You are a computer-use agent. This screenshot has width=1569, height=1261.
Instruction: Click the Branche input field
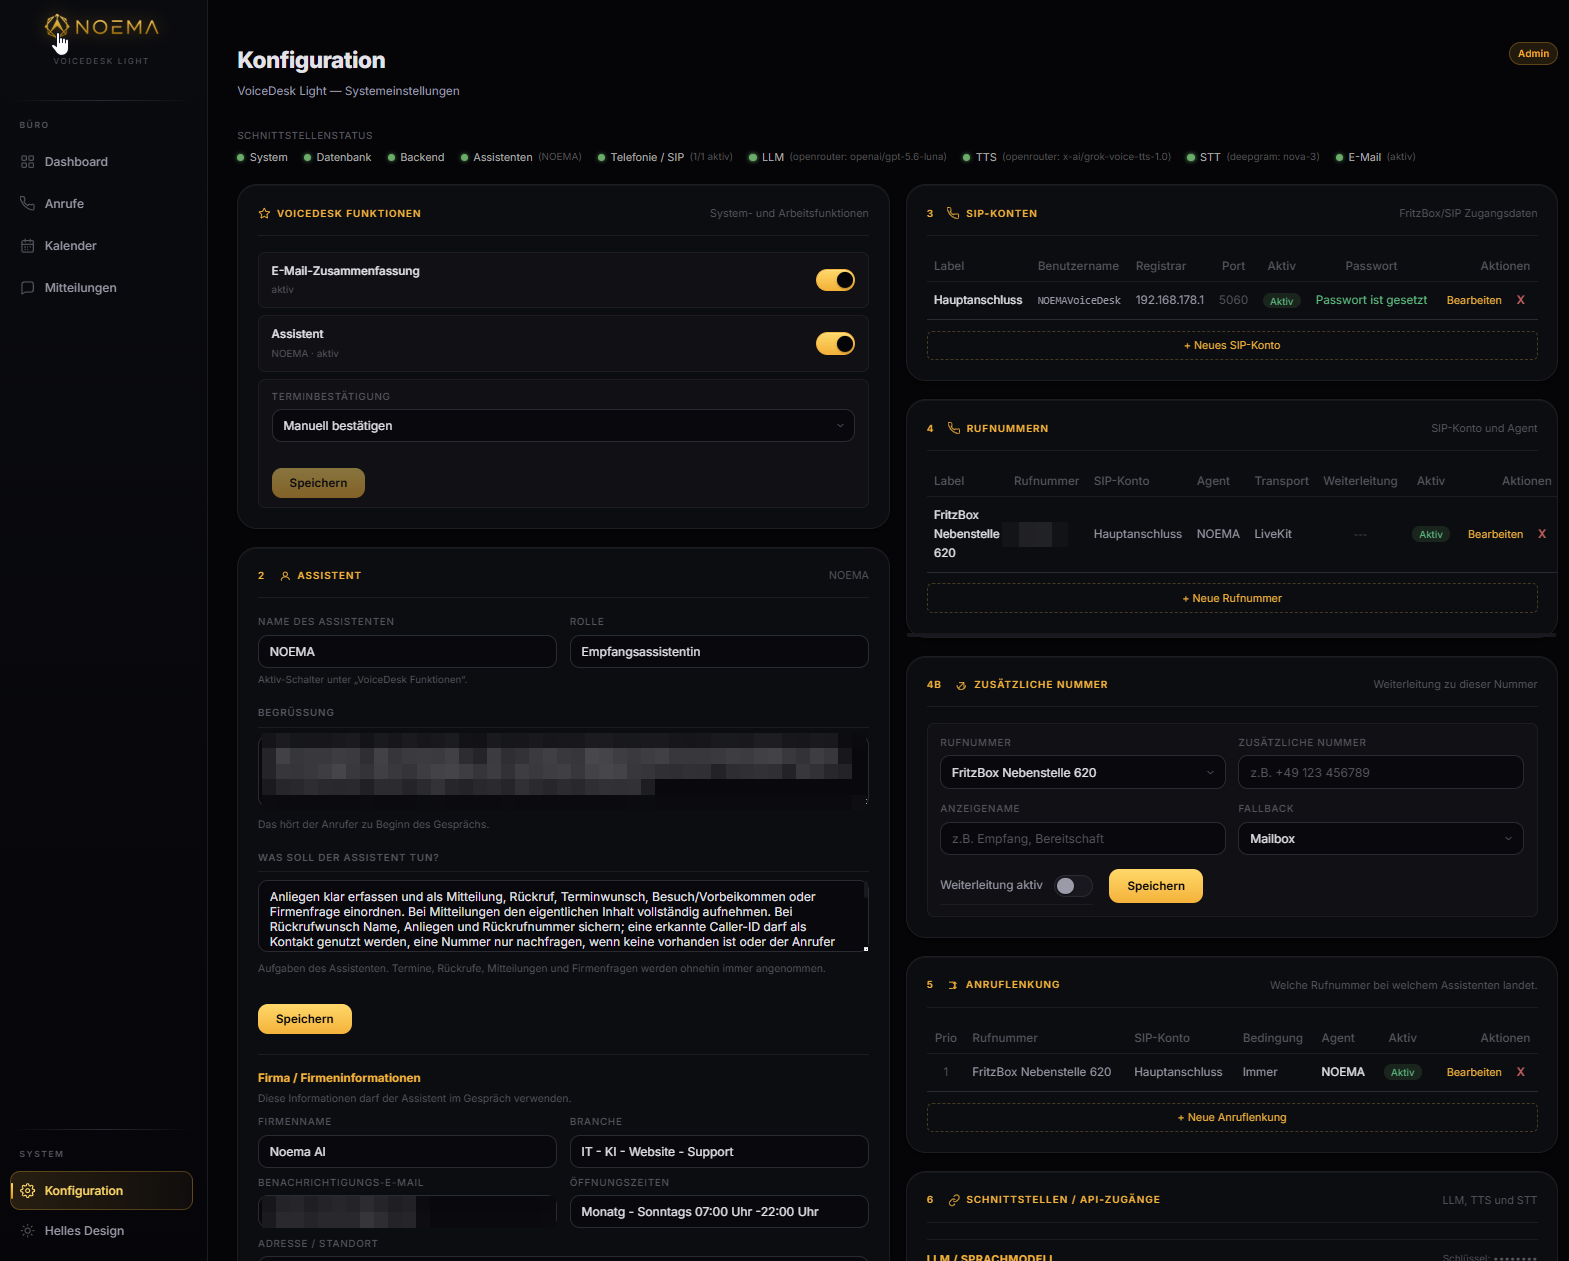[719, 1152]
